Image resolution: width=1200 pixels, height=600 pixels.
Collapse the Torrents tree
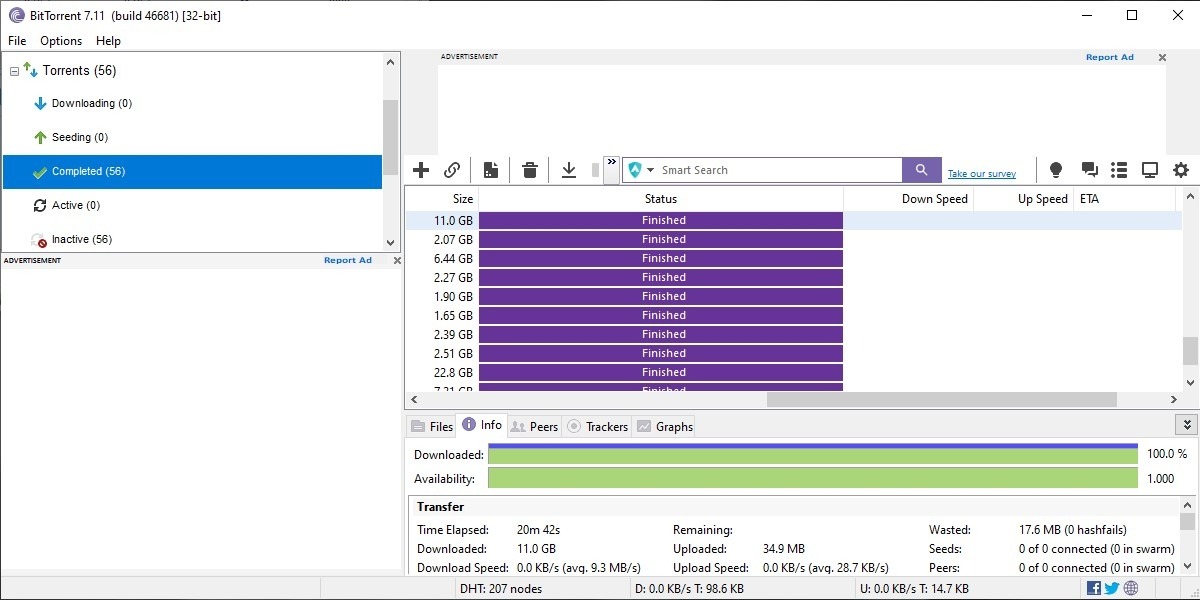pos(13,70)
